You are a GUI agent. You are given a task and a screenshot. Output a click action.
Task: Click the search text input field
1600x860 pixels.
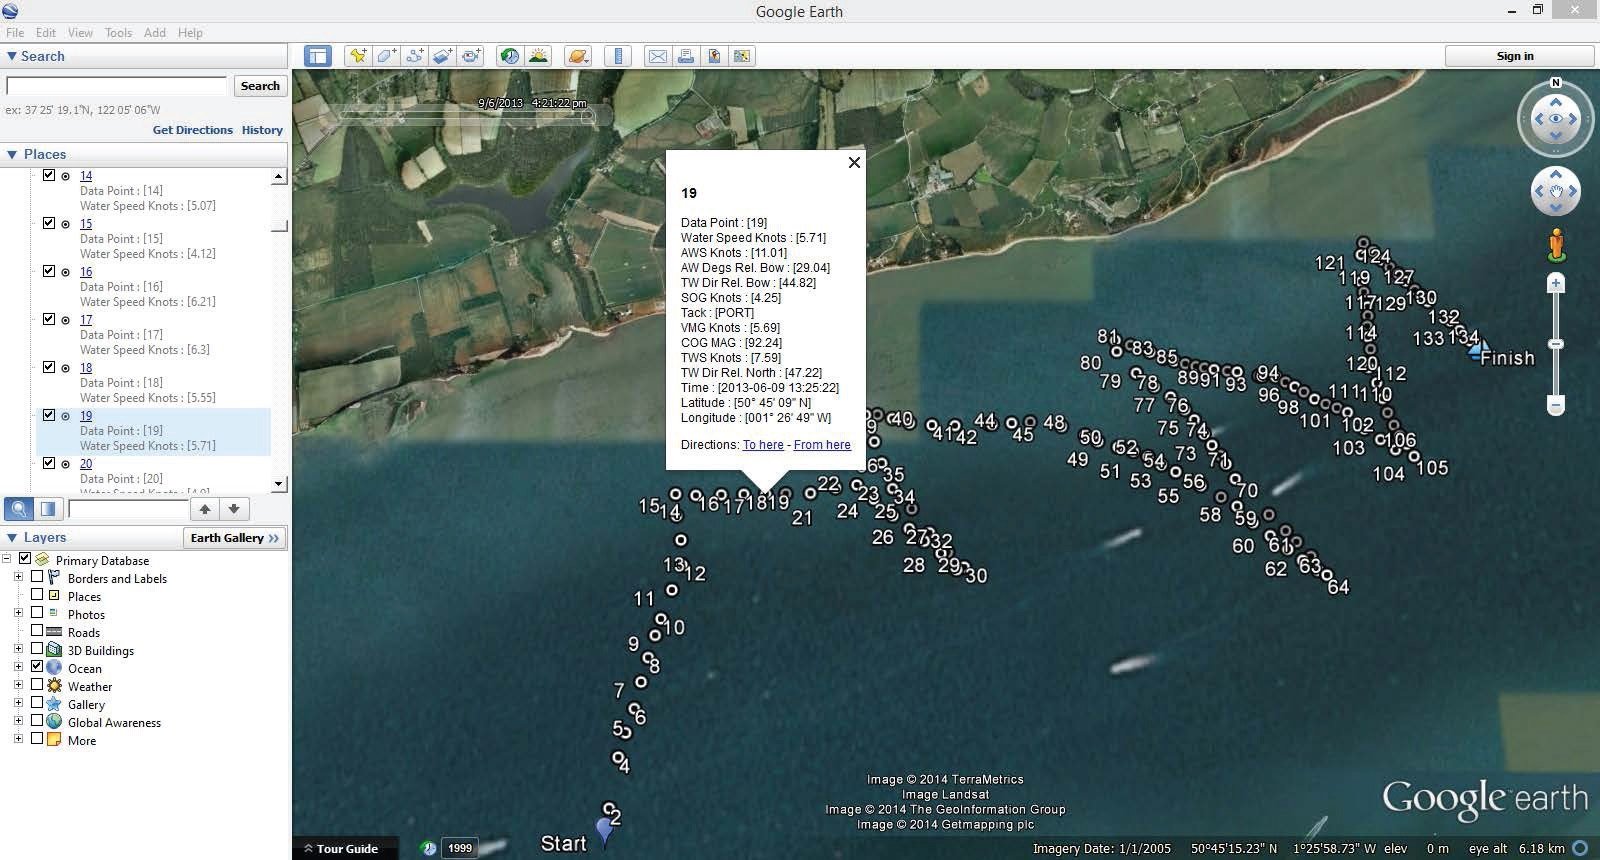[117, 86]
